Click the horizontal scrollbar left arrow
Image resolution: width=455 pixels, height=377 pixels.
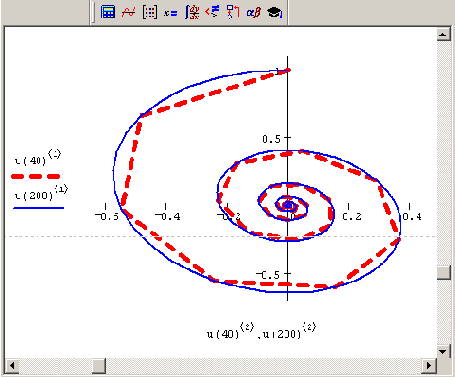pyautogui.click(x=12, y=366)
